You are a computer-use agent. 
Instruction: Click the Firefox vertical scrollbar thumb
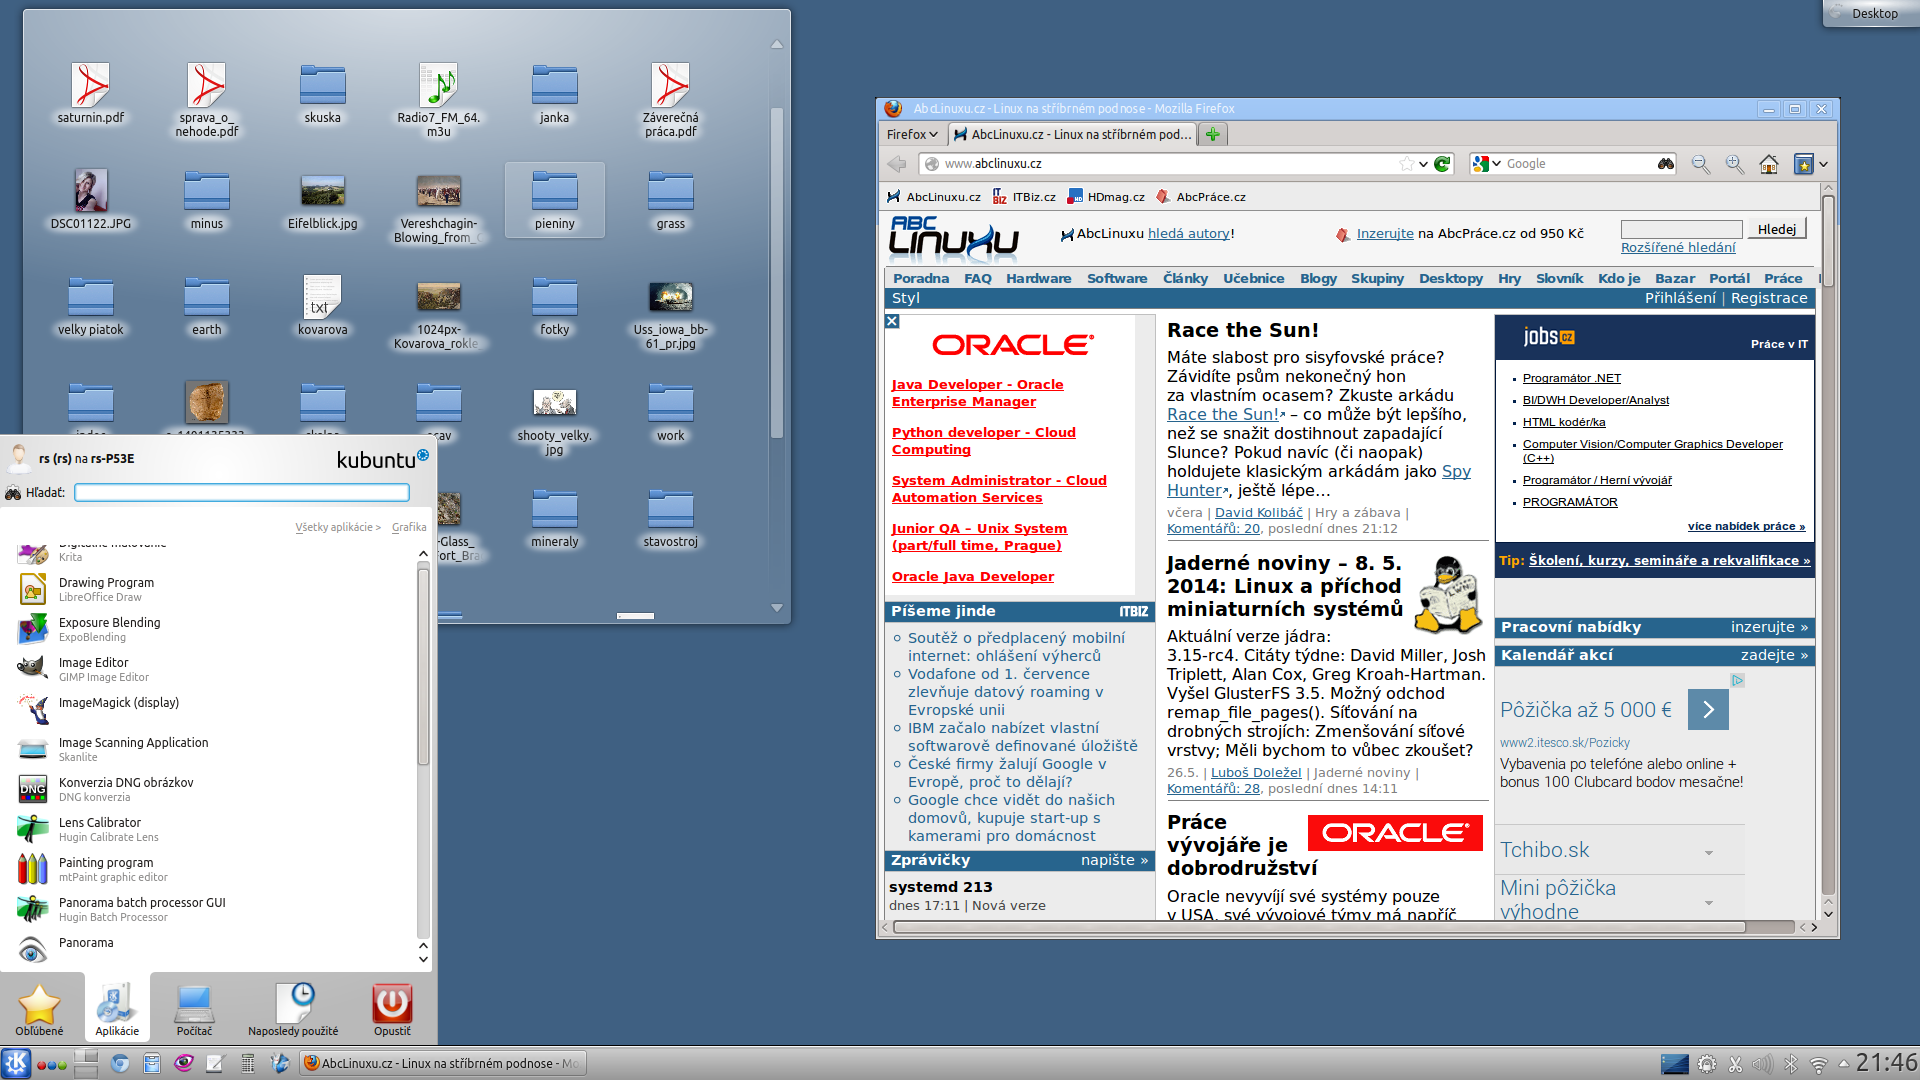coord(1828,241)
